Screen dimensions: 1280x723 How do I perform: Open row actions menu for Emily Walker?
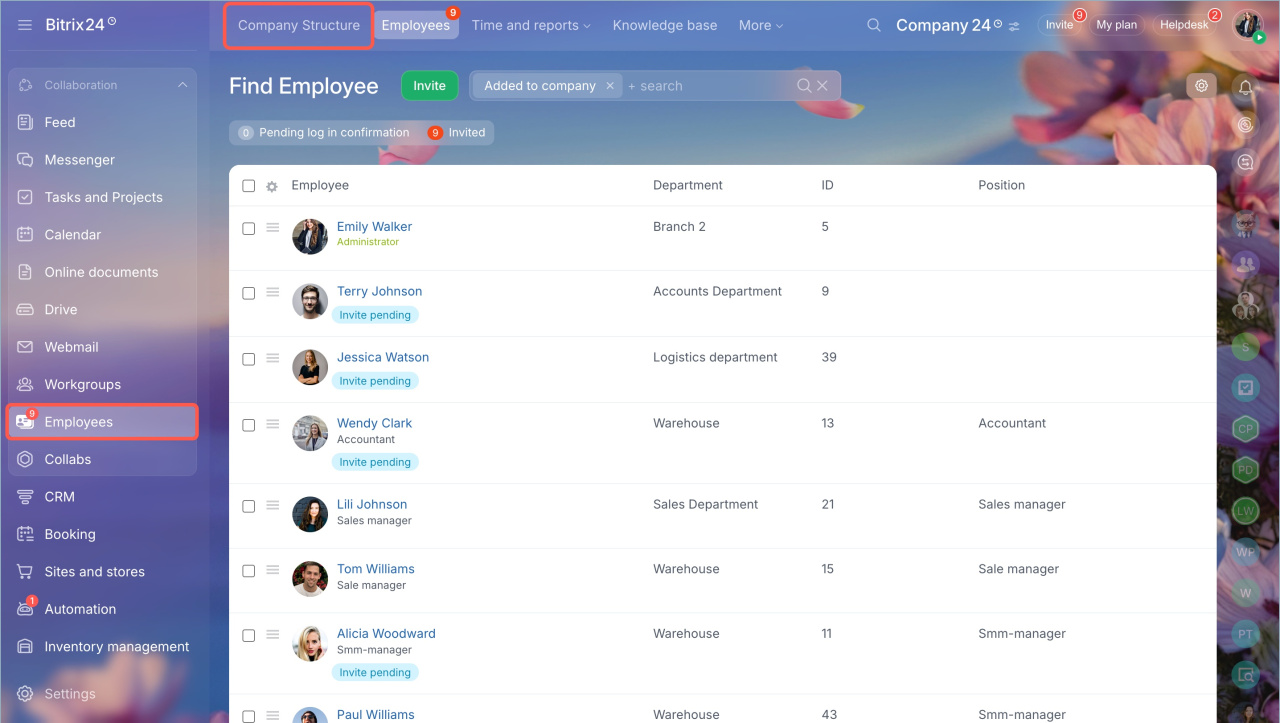(x=272, y=228)
